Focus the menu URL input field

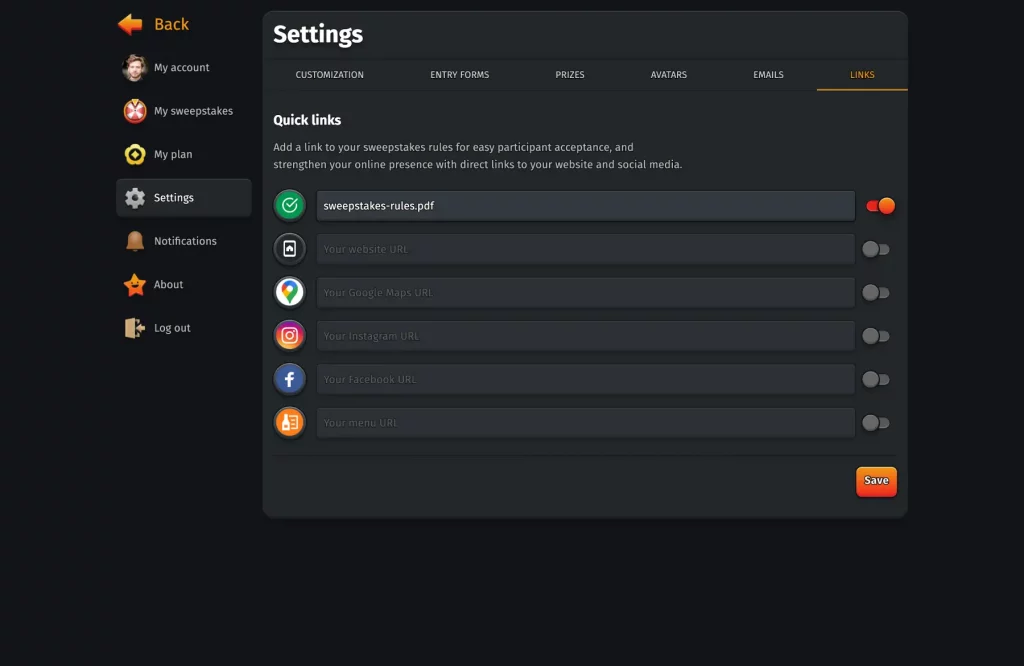pos(585,423)
